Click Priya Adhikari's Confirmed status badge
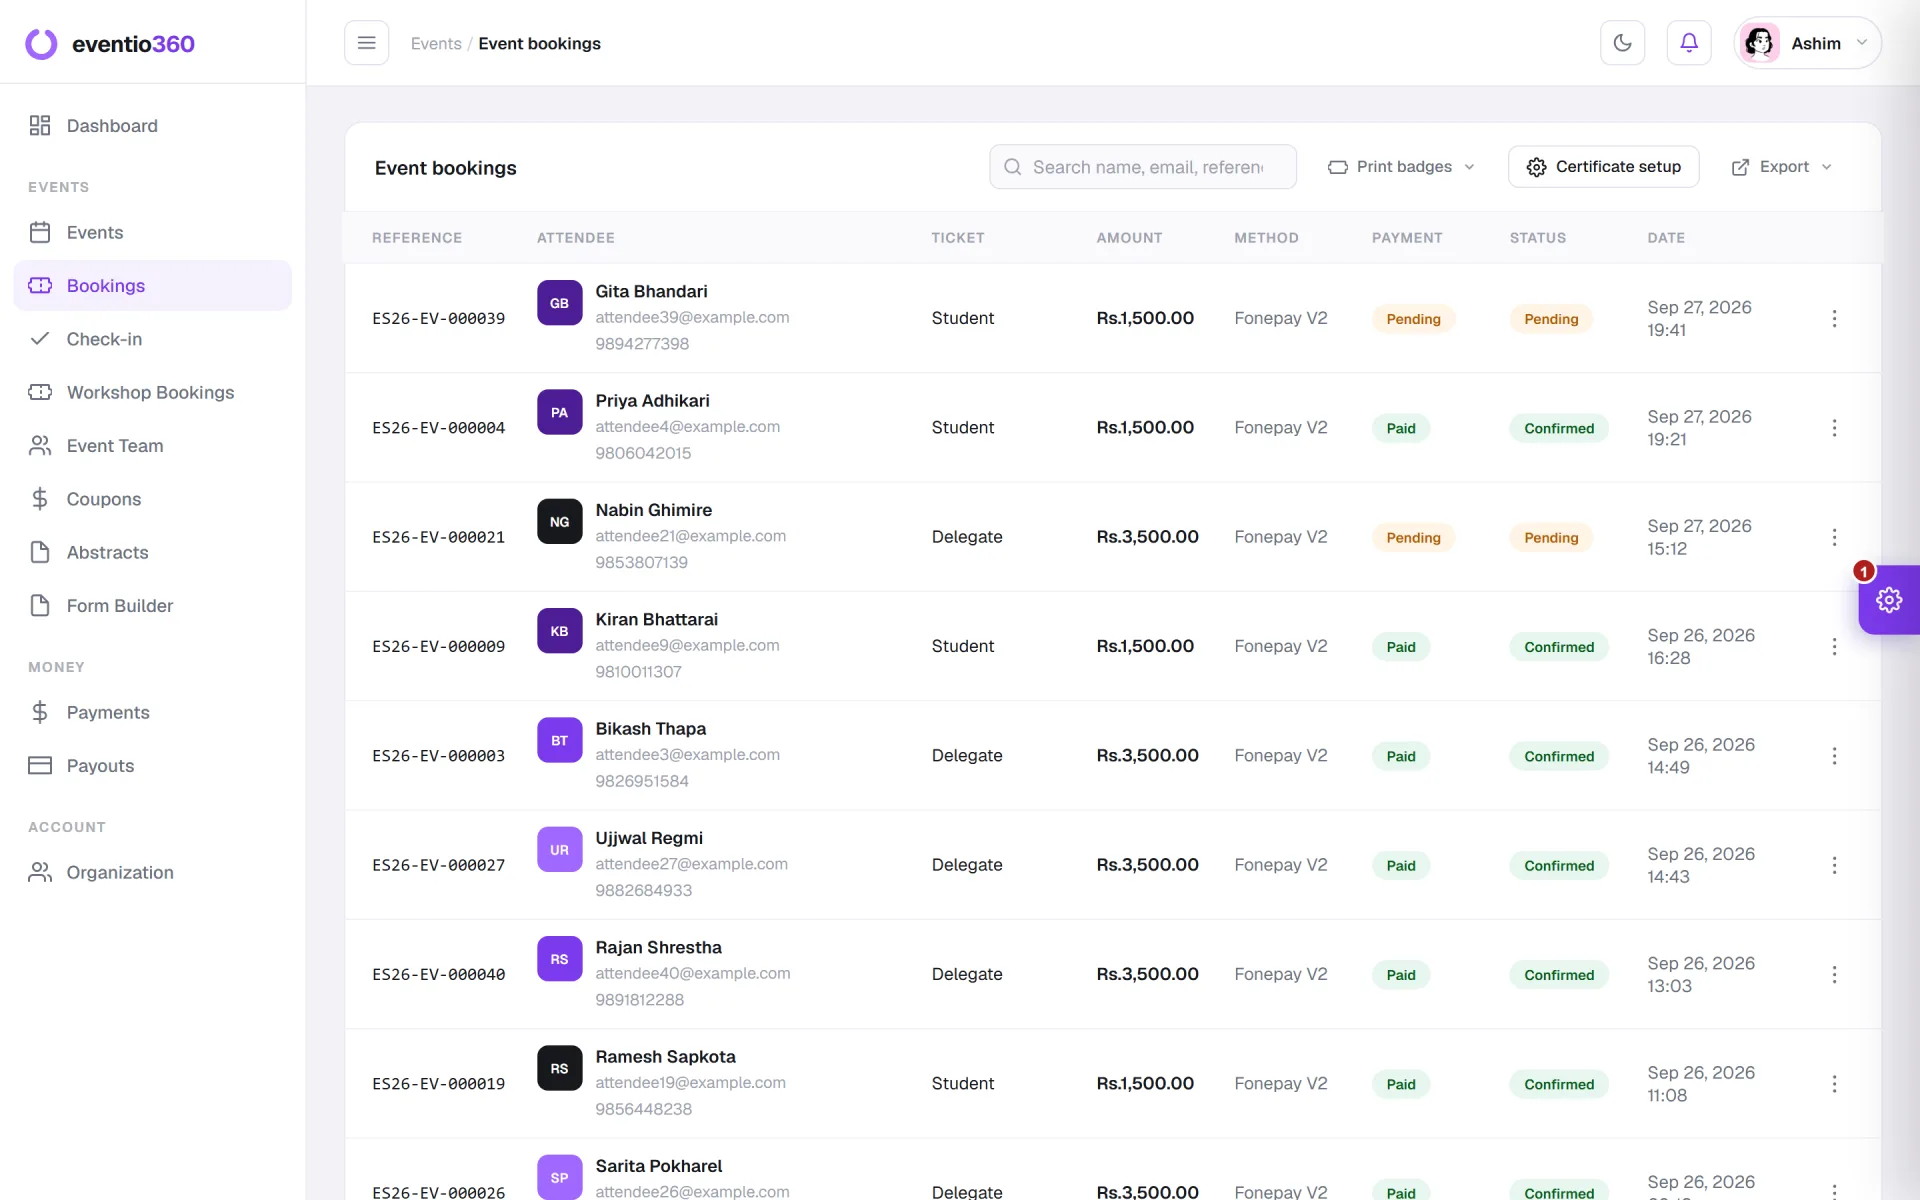1920x1200 pixels. coord(1558,428)
